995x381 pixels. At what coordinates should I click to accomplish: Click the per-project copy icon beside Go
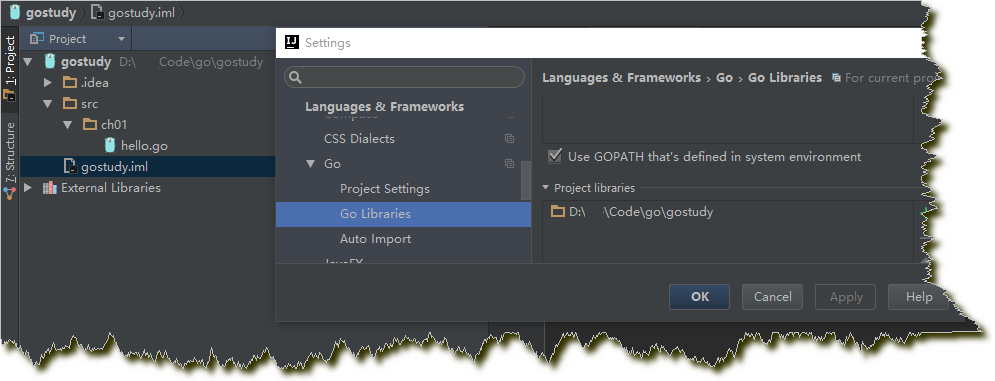[x=509, y=164]
